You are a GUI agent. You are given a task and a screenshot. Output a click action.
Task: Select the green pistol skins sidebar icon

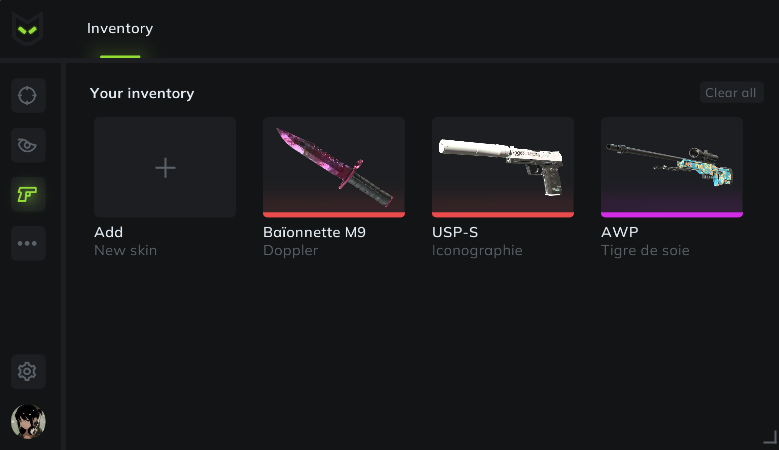[28, 194]
